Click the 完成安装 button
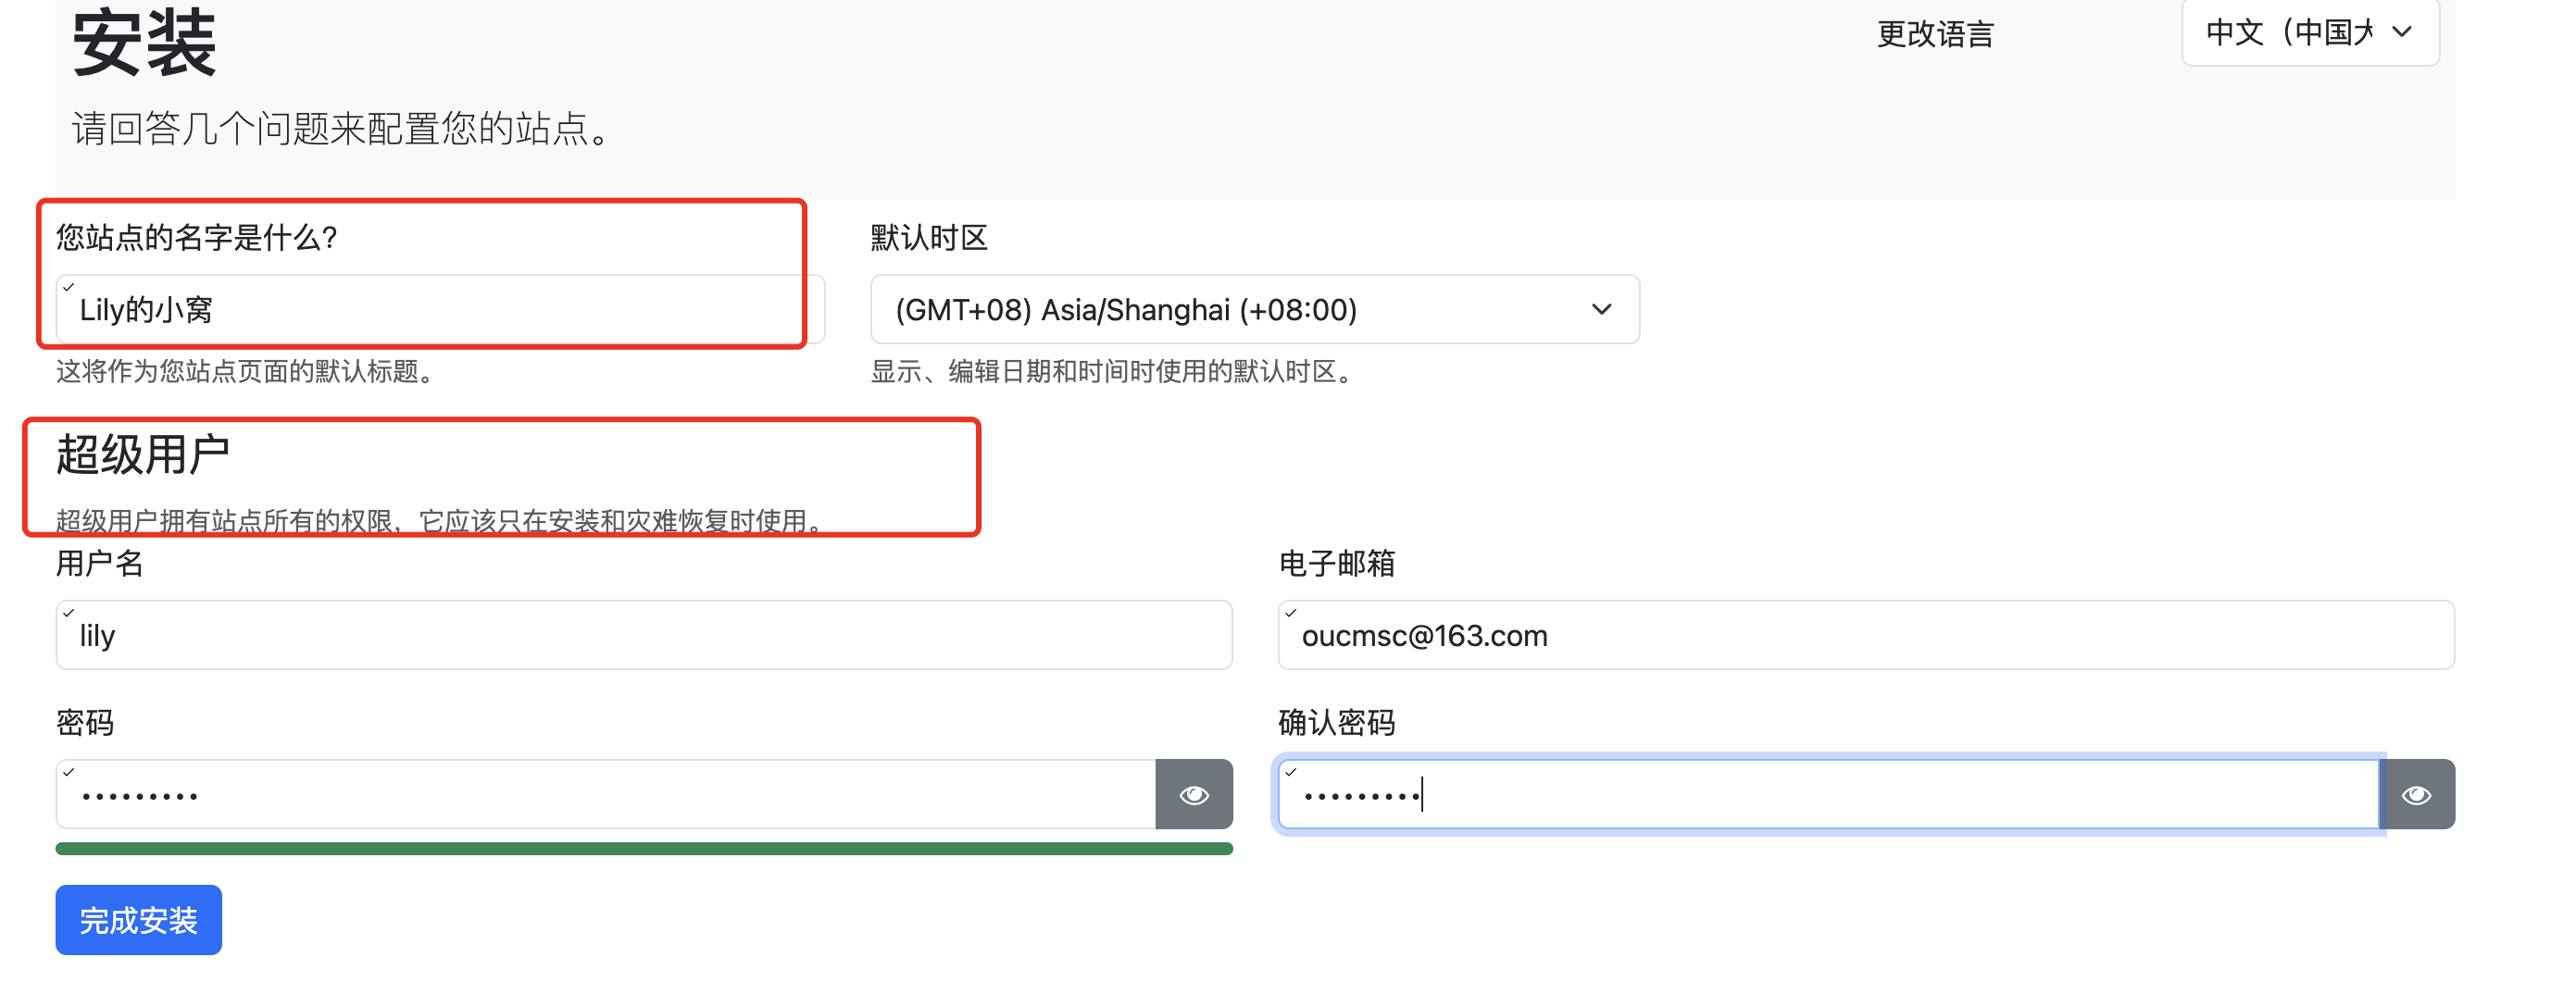Image resolution: width=2576 pixels, height=1007 pixels. [x=138, y=919]
